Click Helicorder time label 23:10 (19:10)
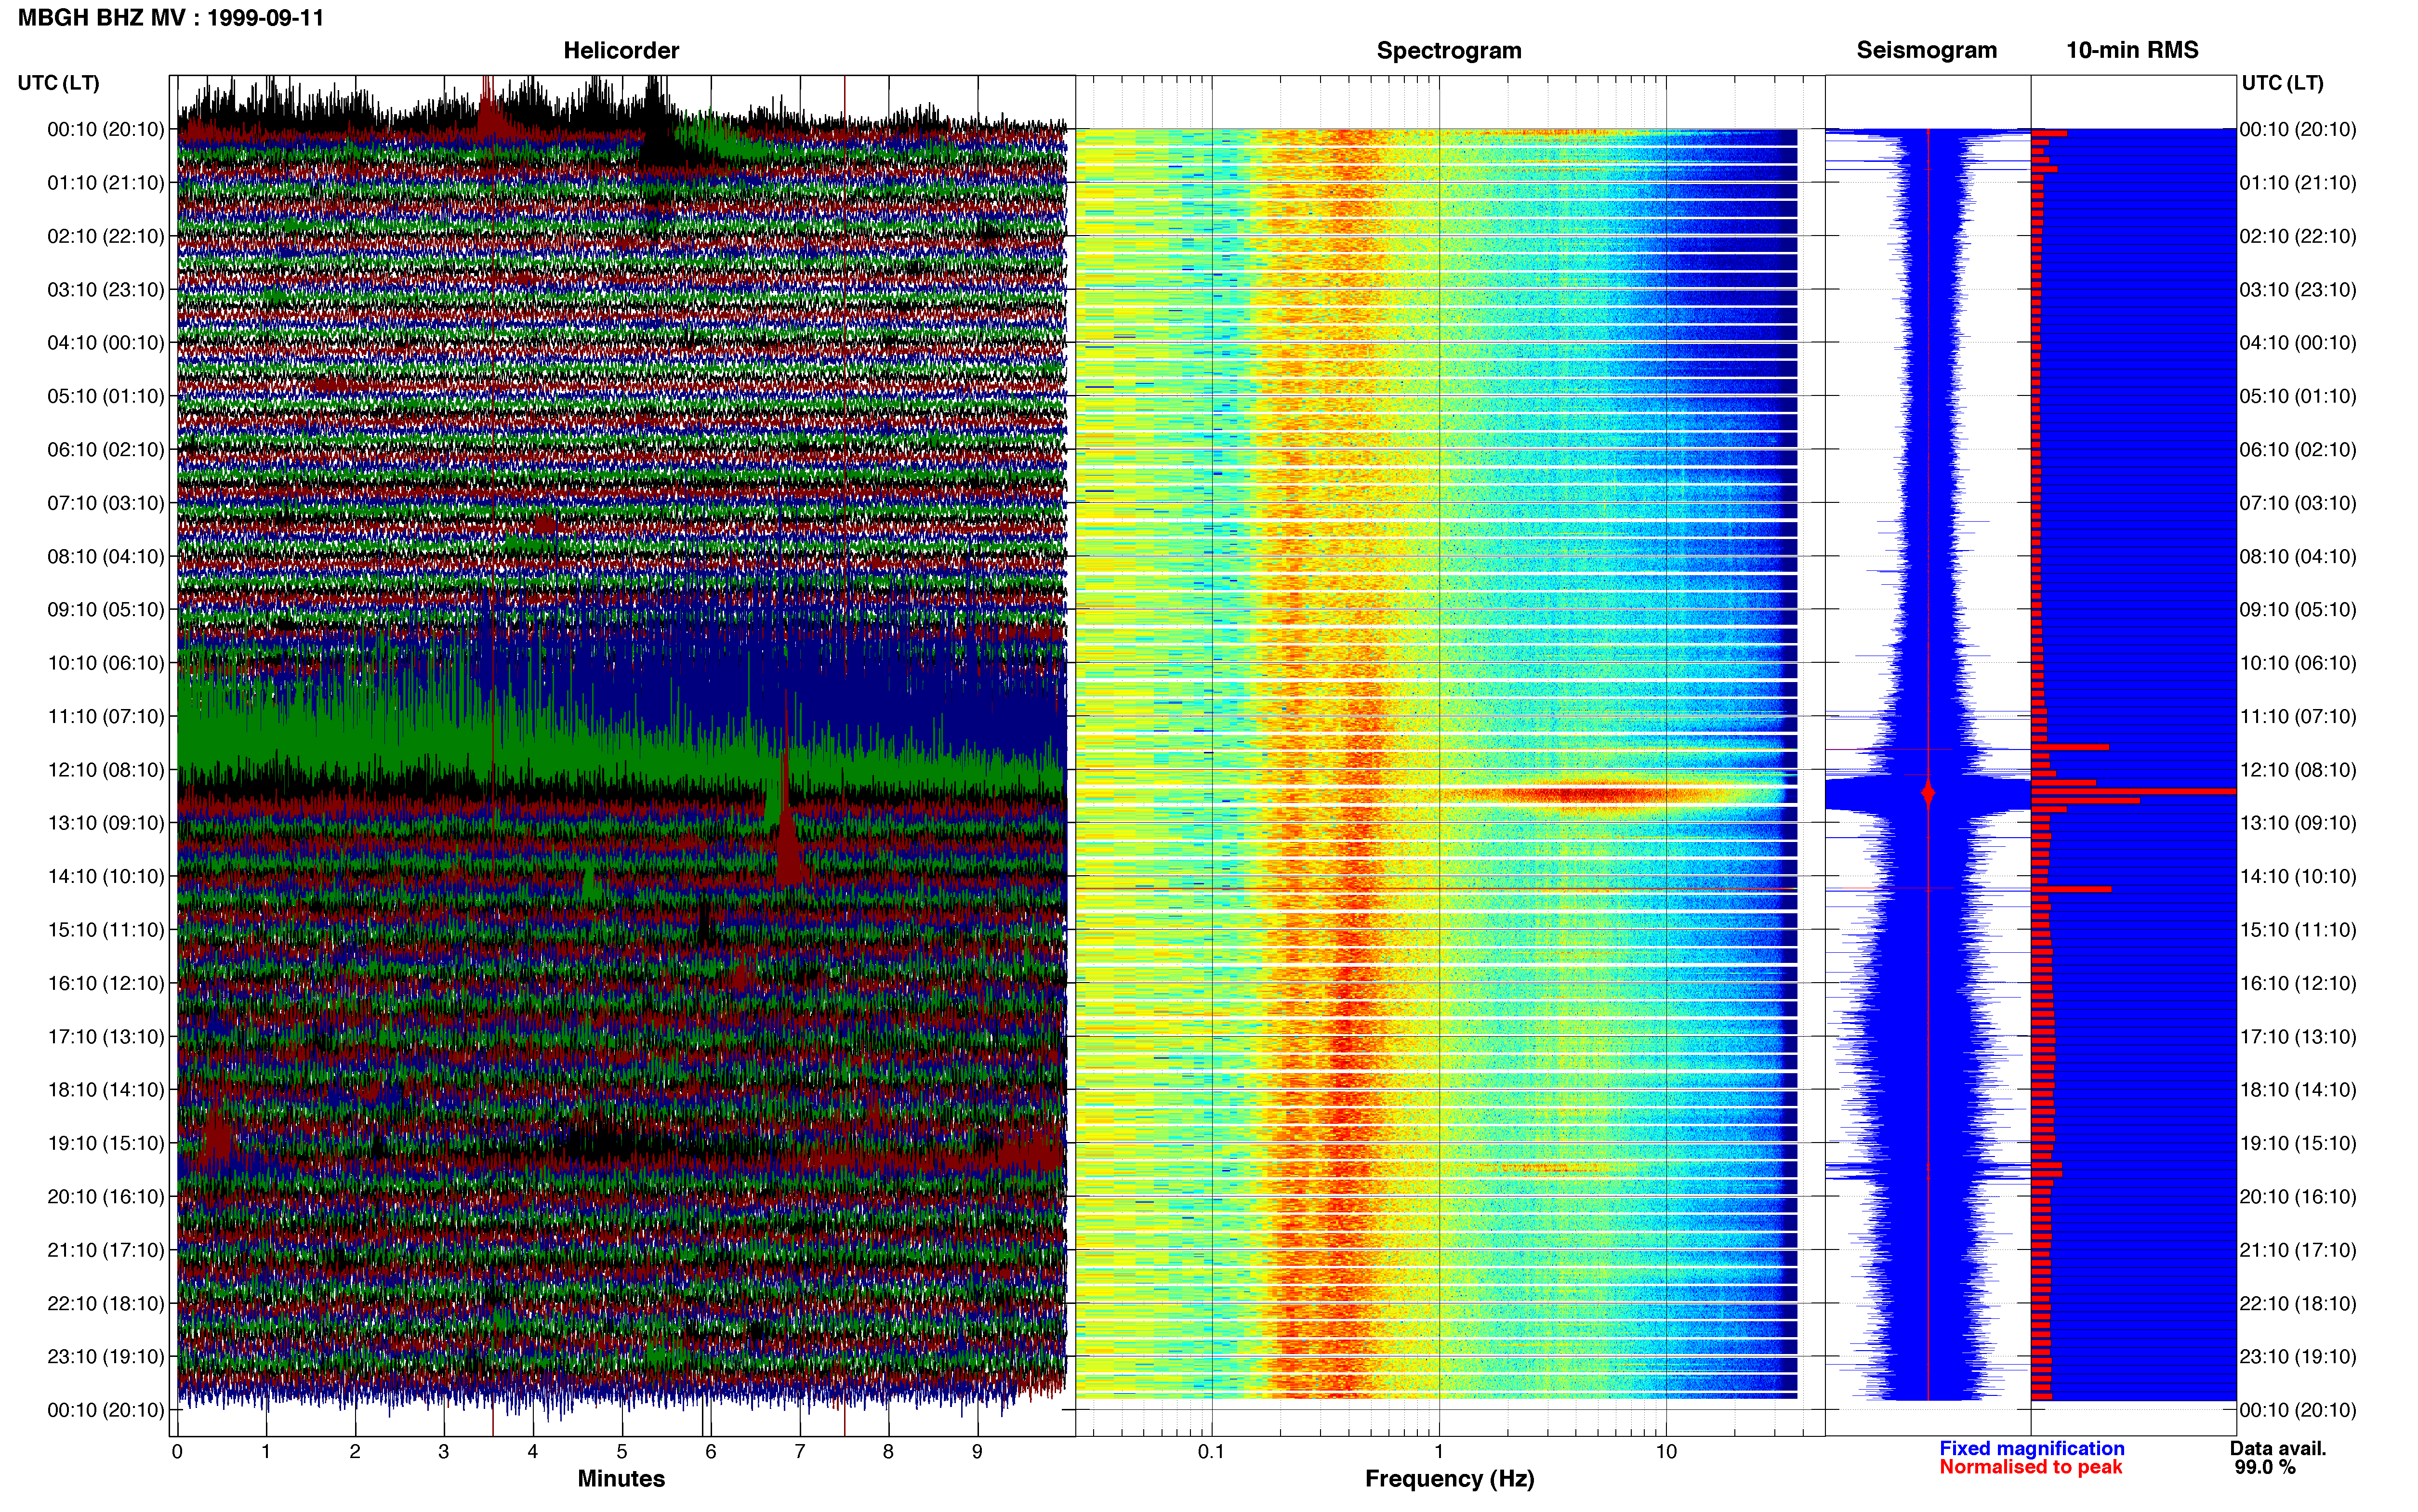This screenshot has height=1512, width=2418. coord(106,1357)
